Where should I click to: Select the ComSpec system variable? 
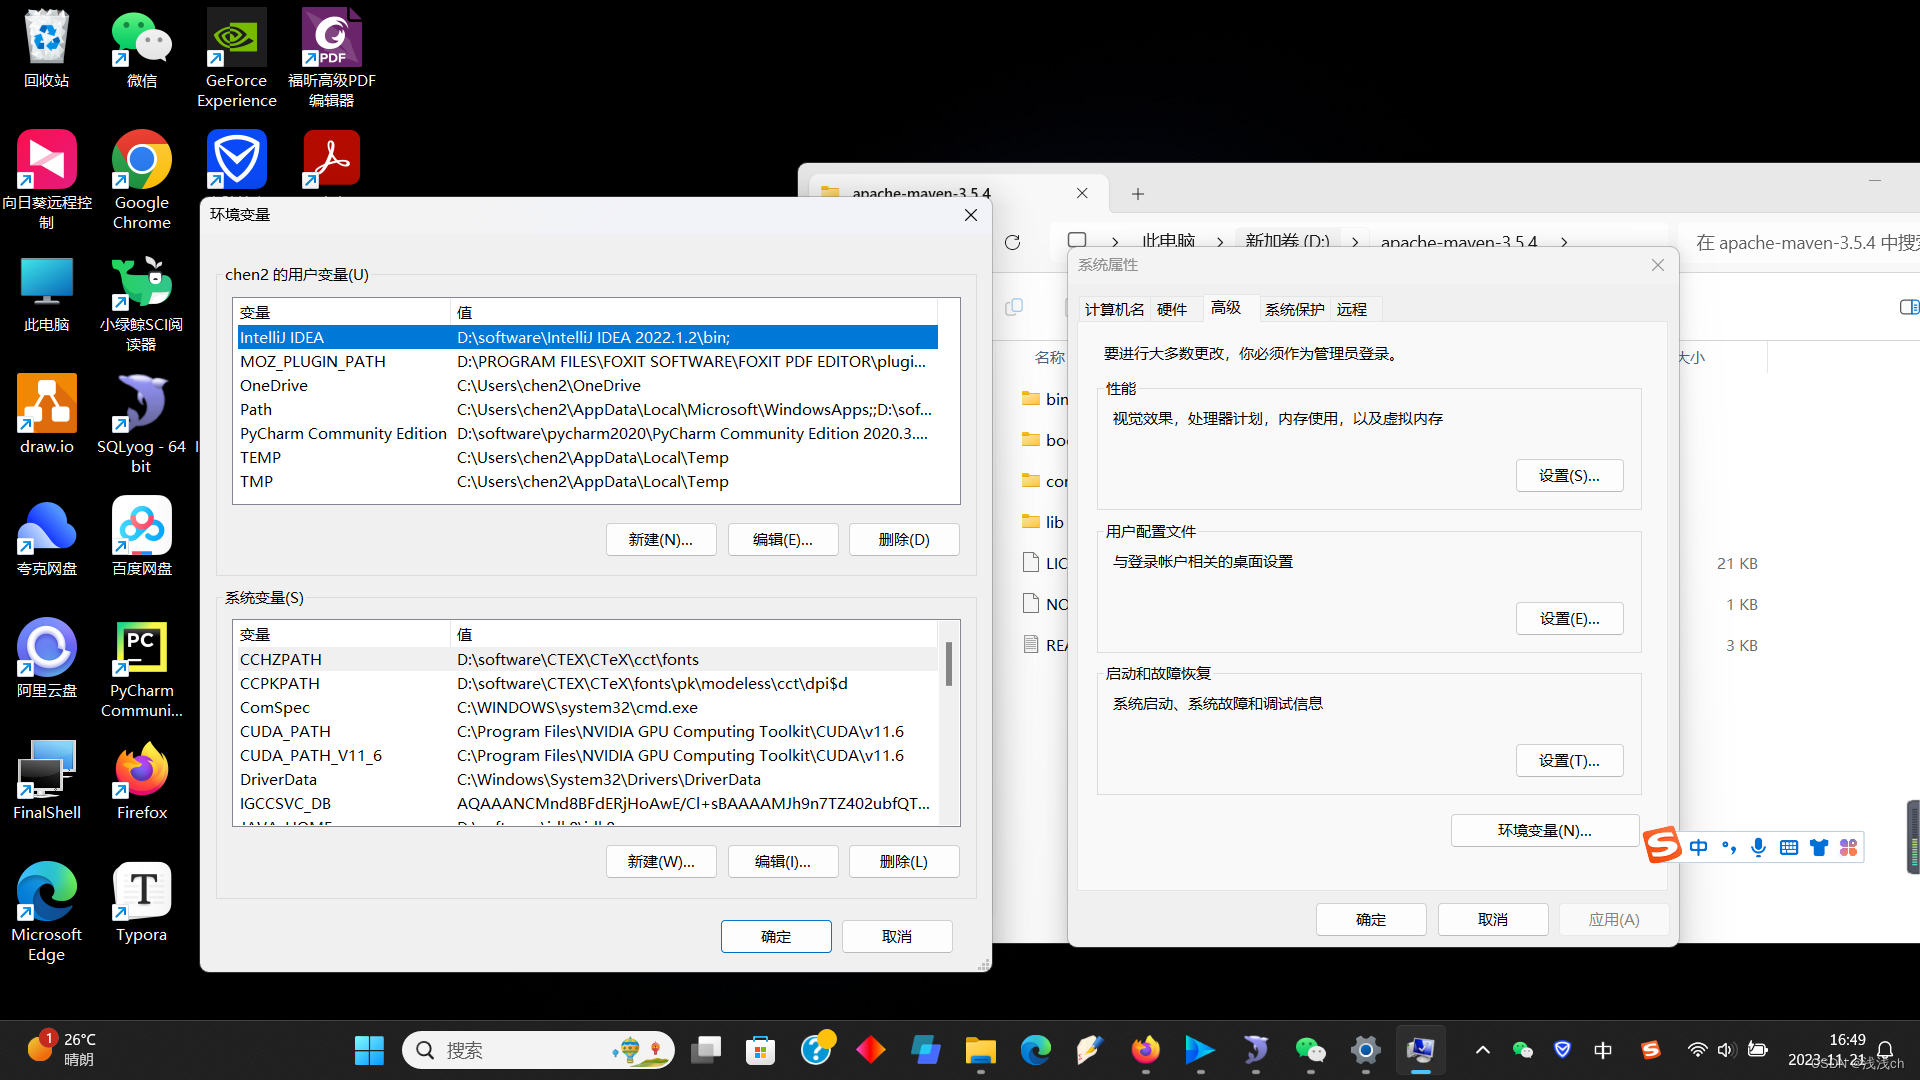[x=588, y=708]
